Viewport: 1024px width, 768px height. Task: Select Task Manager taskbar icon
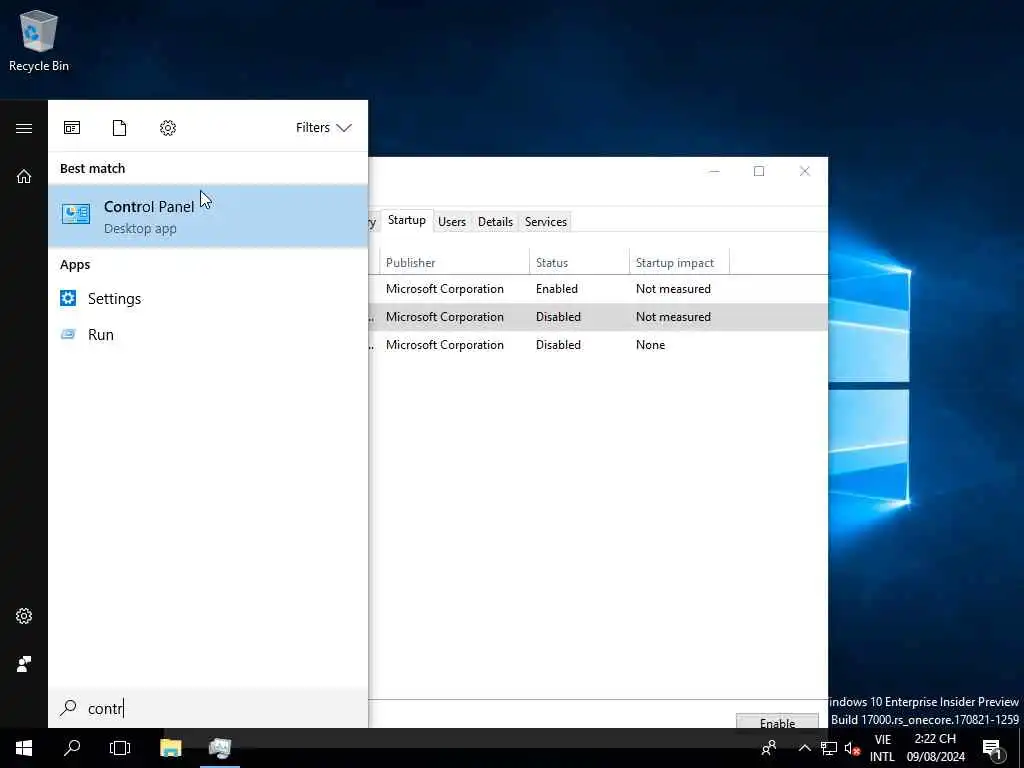coord(219,748)
